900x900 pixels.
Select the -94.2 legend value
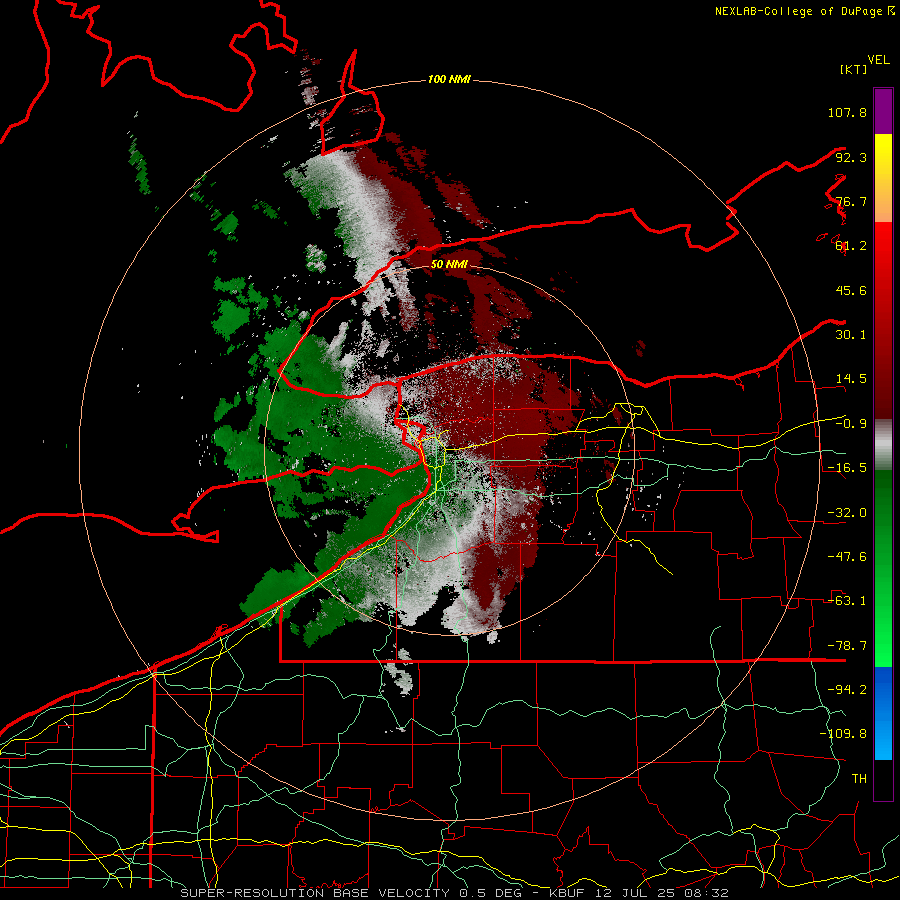[x=847, y=689]
